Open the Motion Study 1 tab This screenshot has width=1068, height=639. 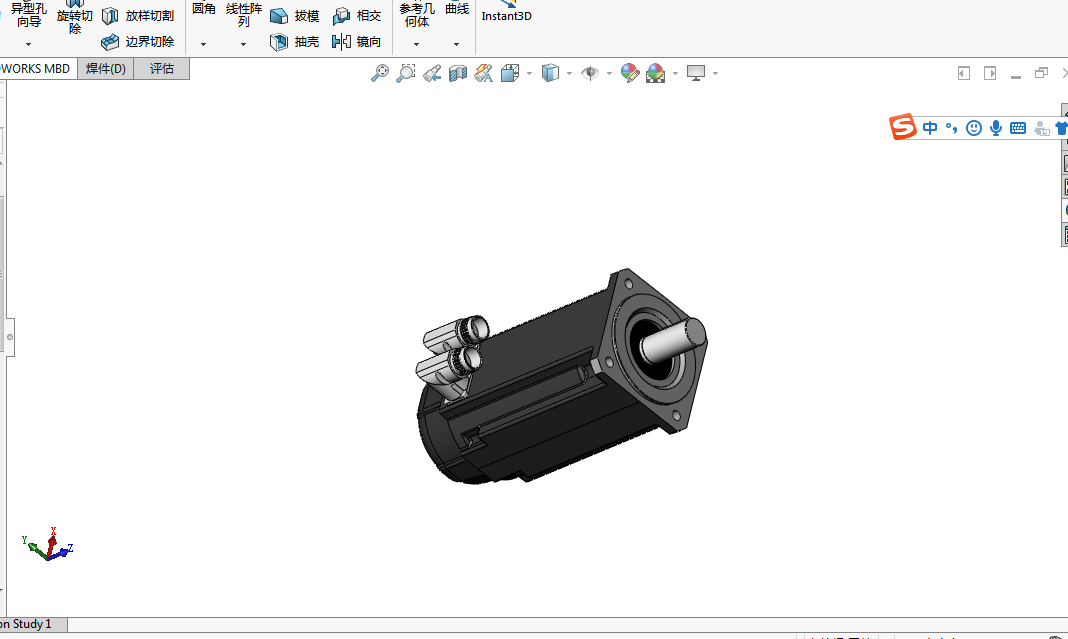(33, 624)
